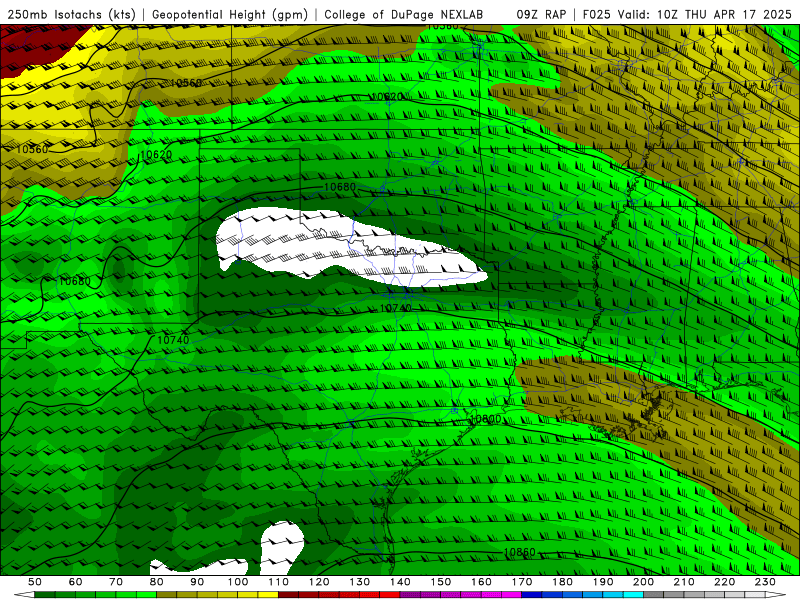Select legend value 150

(441, 582)
